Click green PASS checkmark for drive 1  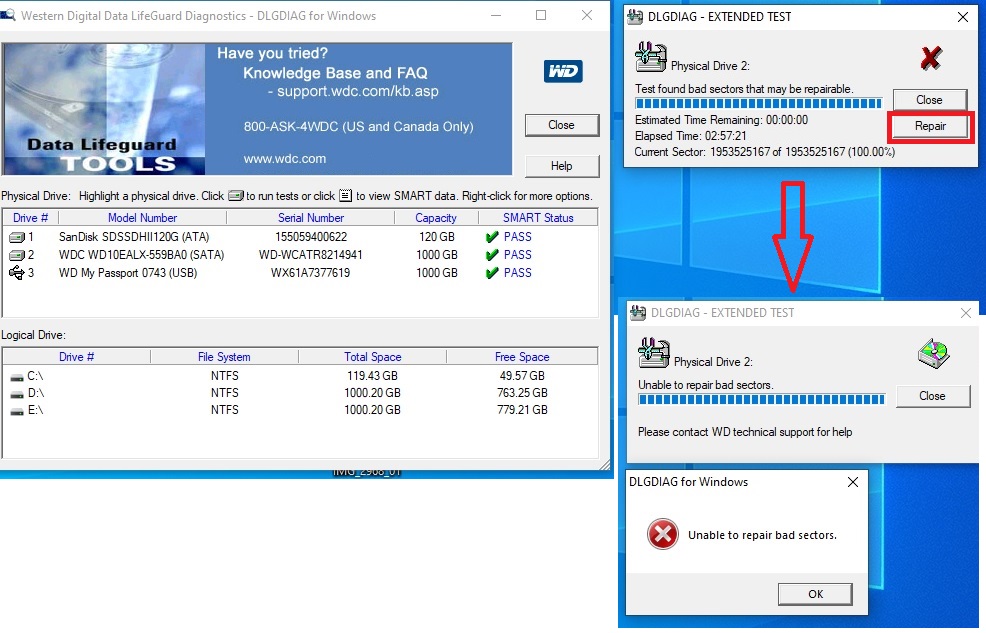pyautogui.click(x=492, y=237)
